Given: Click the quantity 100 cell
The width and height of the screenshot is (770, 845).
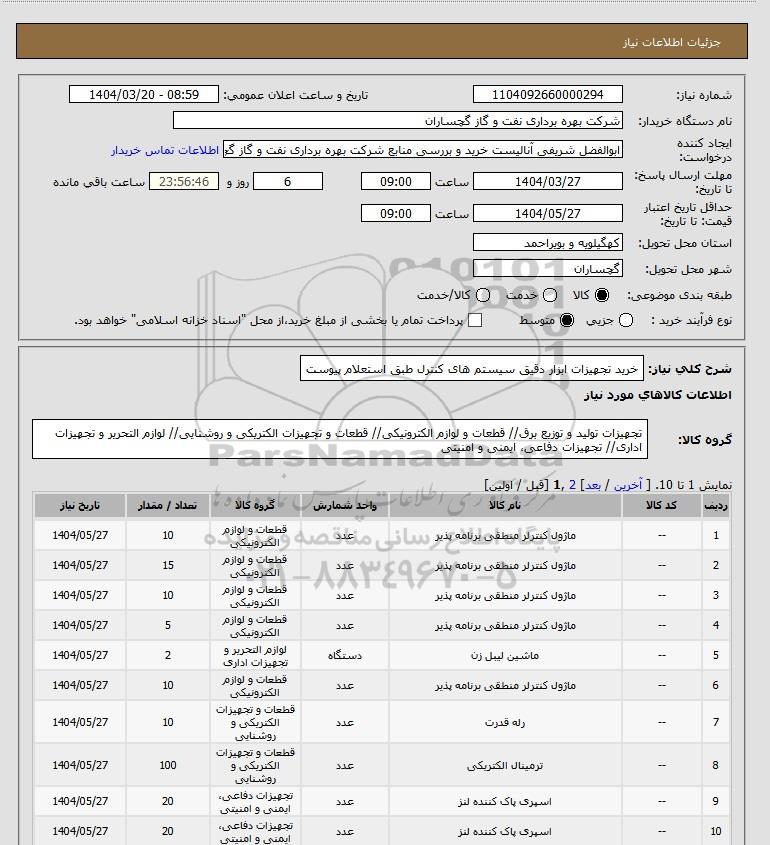Looking at the screenshot, I should coord(168,765).
